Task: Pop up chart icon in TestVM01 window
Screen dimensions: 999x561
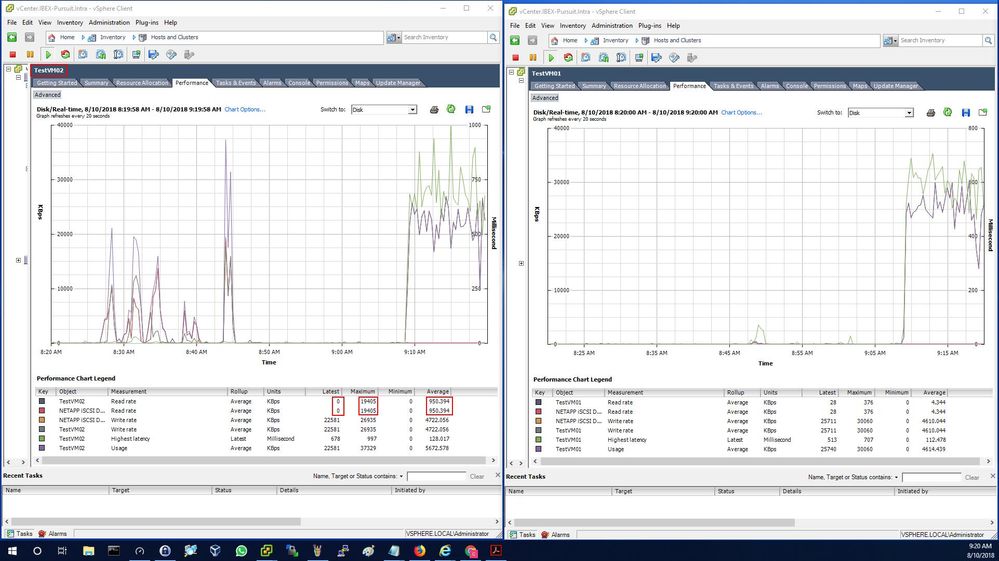Action: pos(983,113)
